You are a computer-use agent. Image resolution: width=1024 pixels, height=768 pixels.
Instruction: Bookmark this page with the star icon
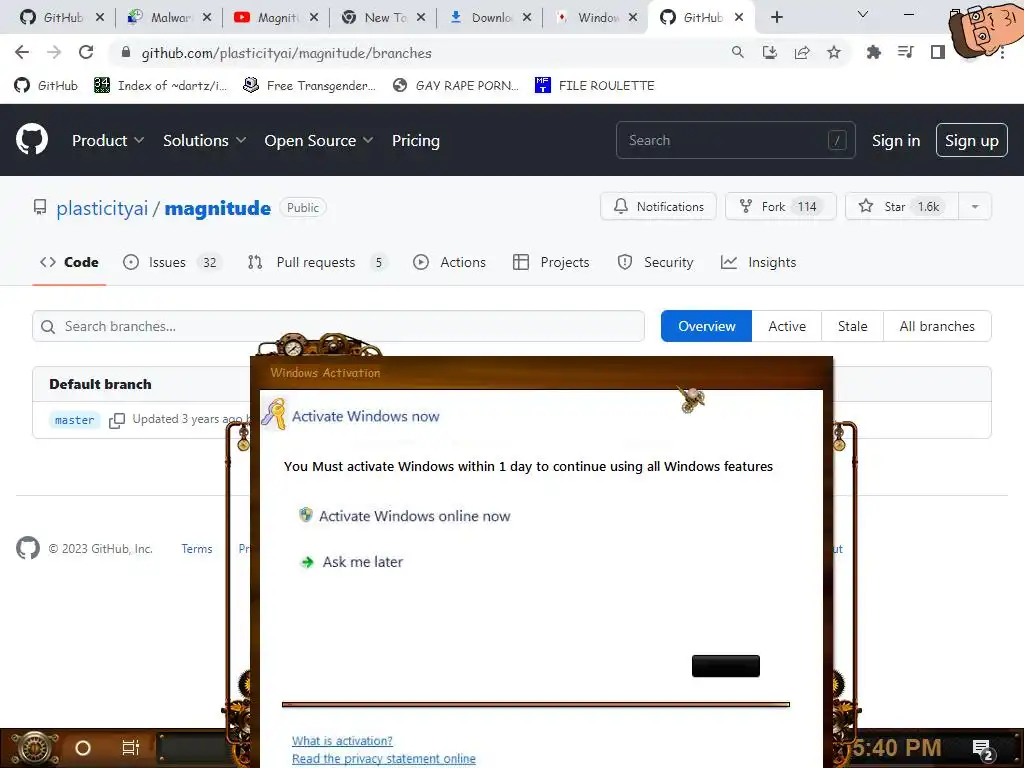click(x=834, y=53)
